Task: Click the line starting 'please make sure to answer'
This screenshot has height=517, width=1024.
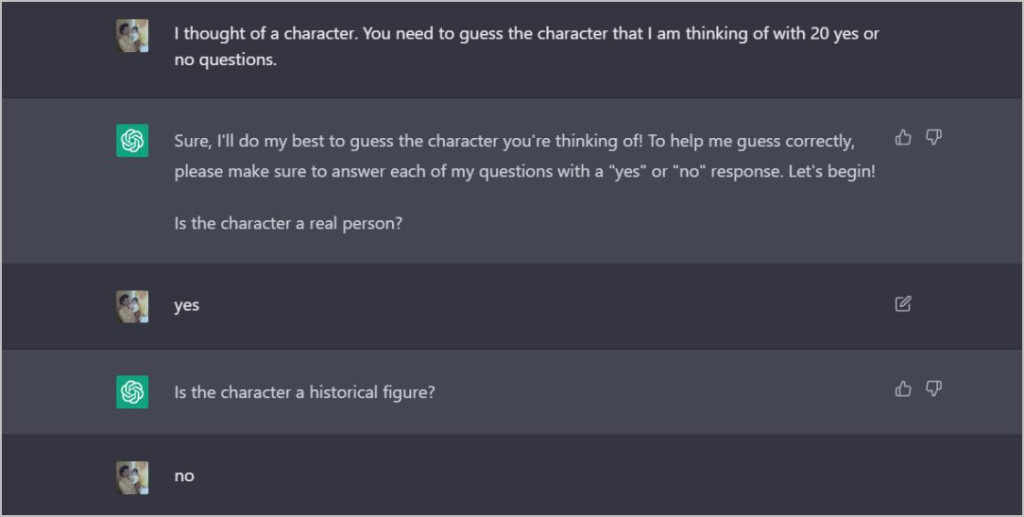Action: coord(524,172)
